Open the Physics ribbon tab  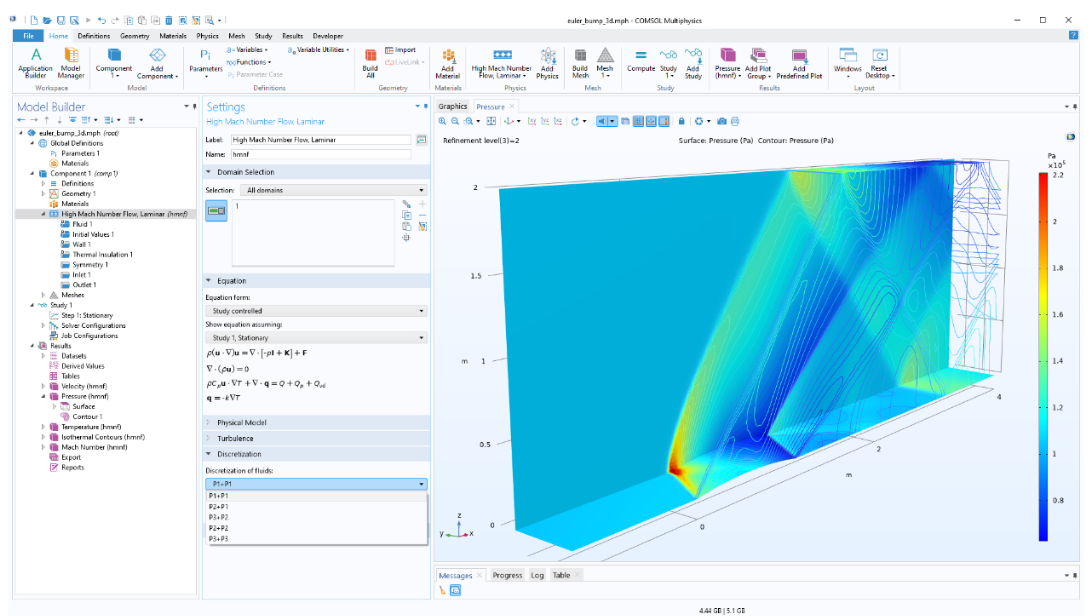point(207,35)
